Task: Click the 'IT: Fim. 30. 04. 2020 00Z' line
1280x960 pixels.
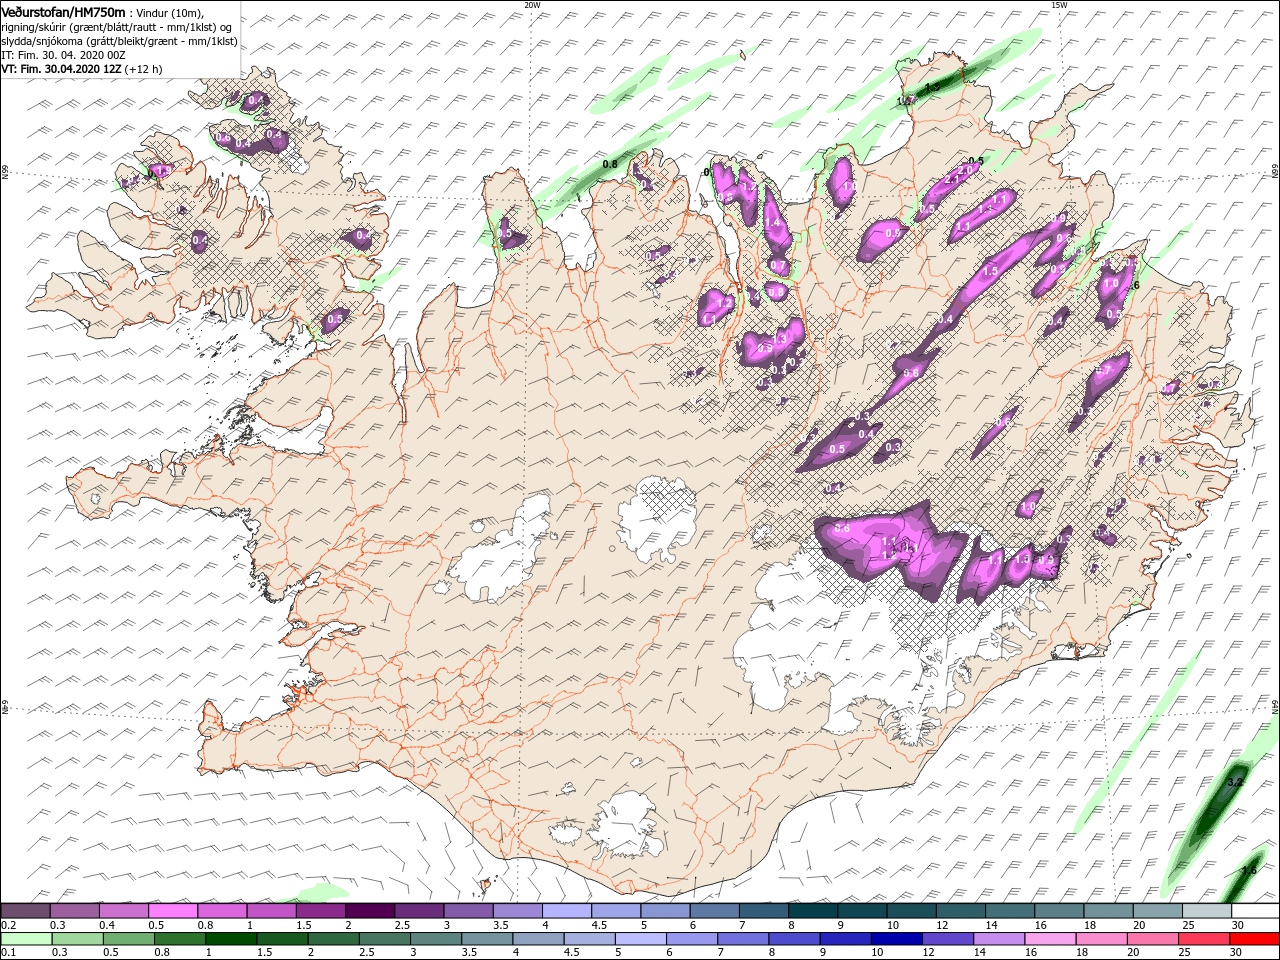Action: (62, 55)
